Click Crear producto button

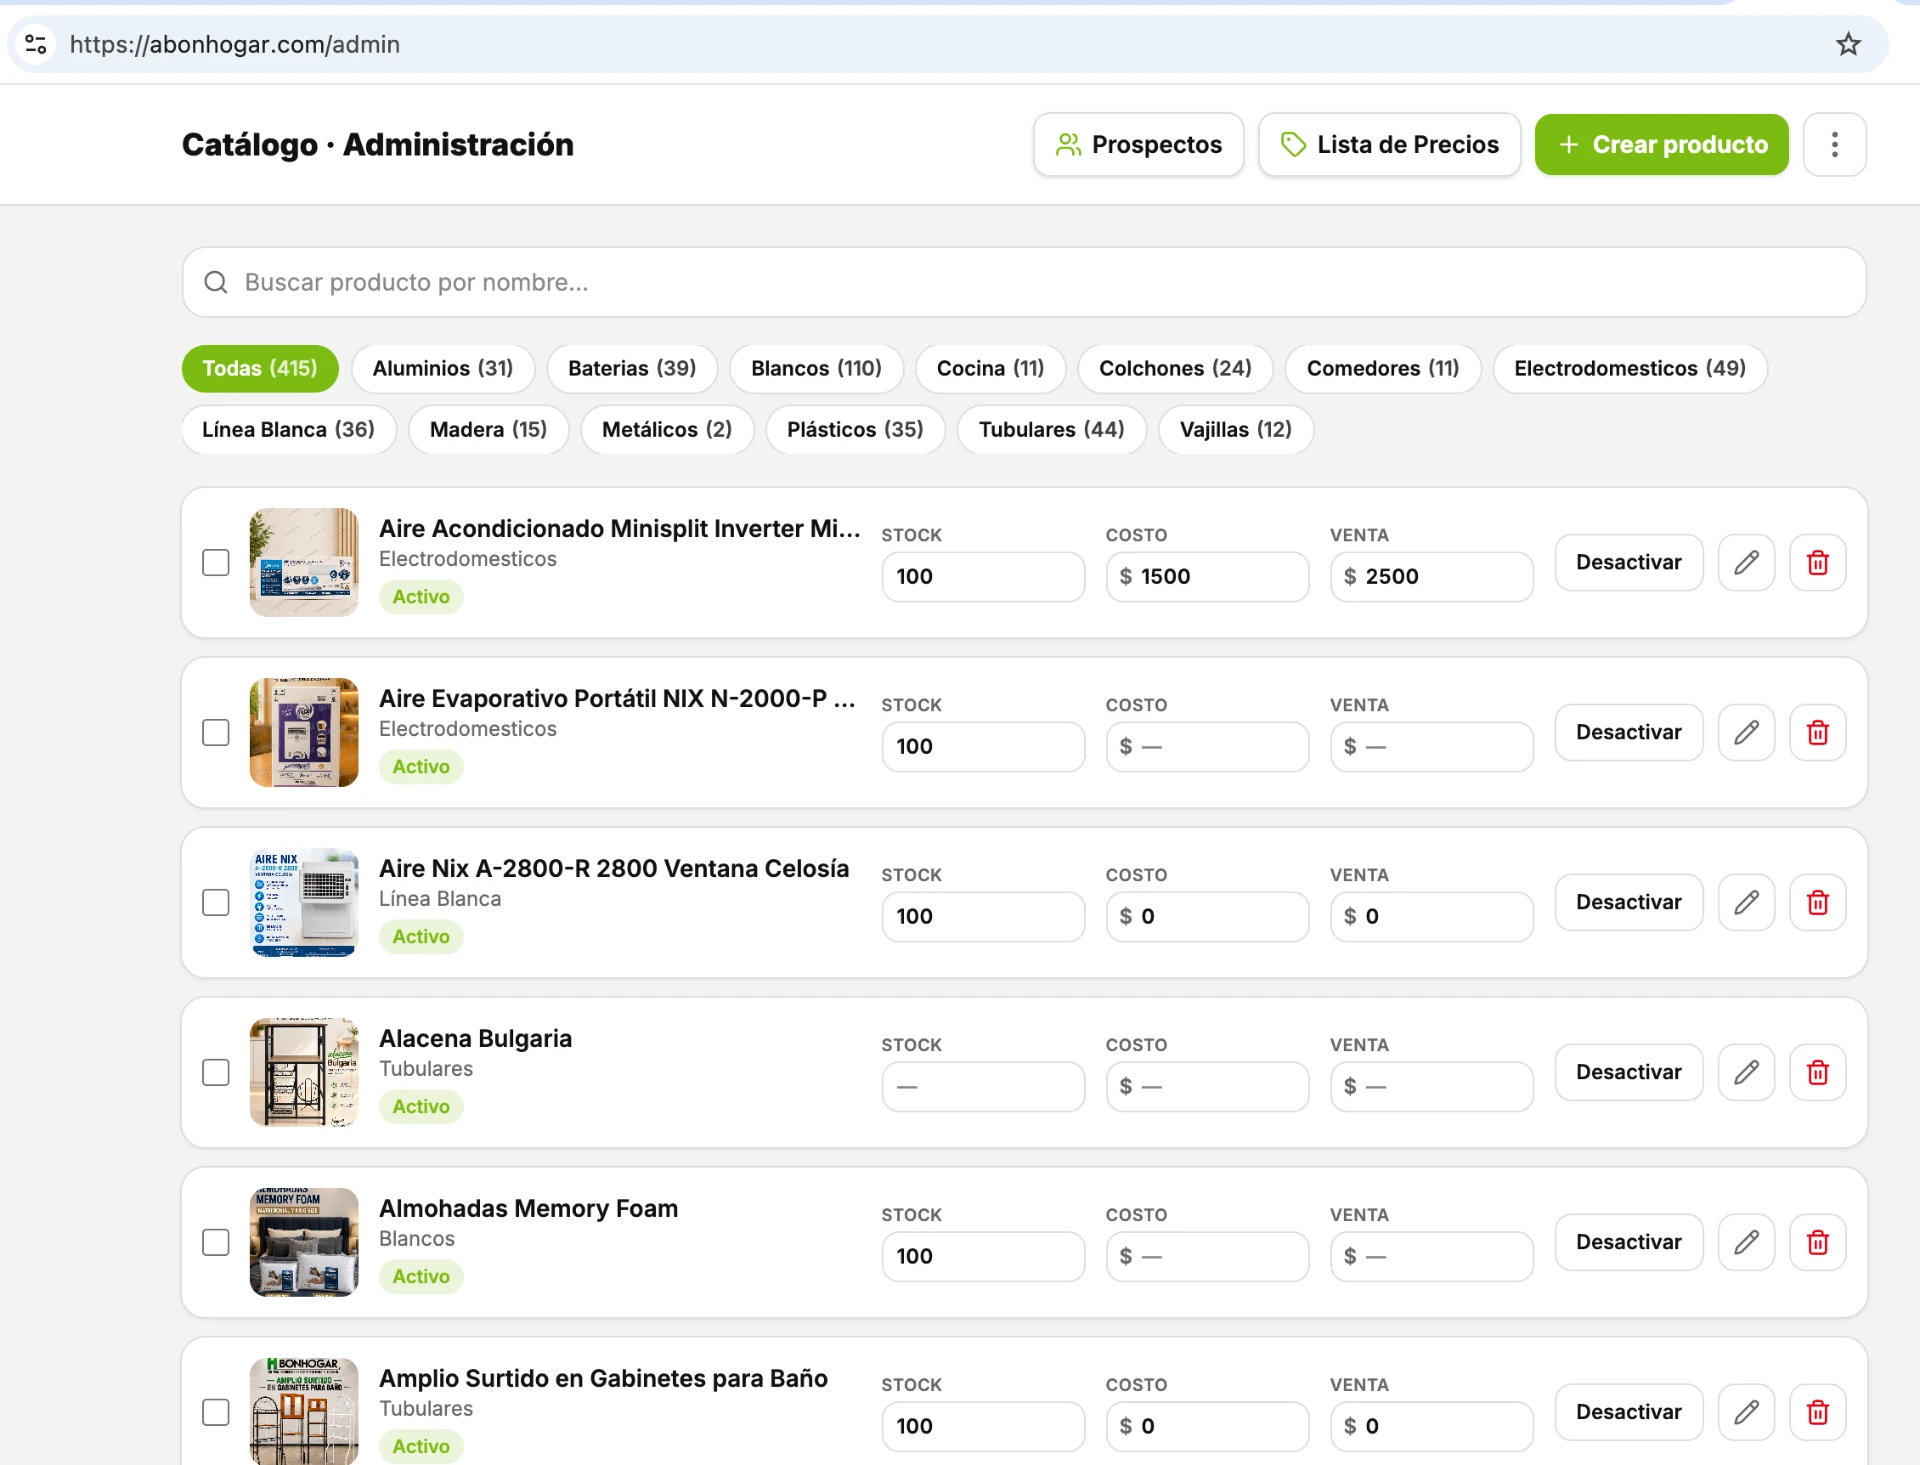[1662, 145]
